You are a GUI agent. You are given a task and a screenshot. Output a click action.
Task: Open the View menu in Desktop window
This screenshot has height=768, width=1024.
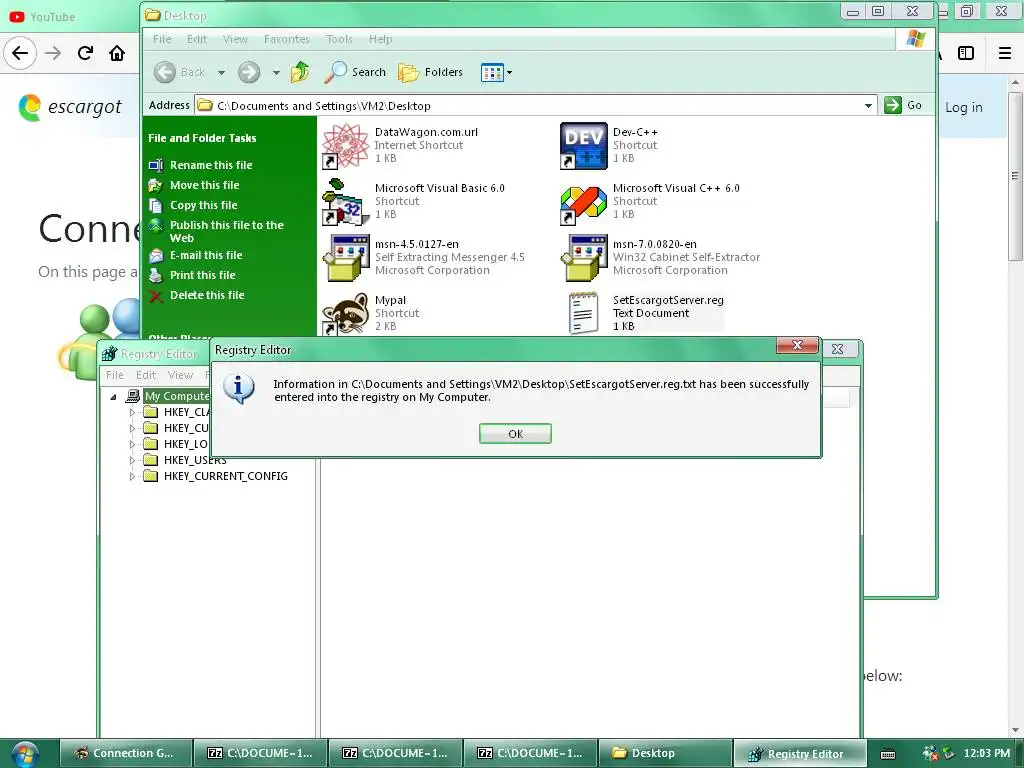click(x=235, y=39)
